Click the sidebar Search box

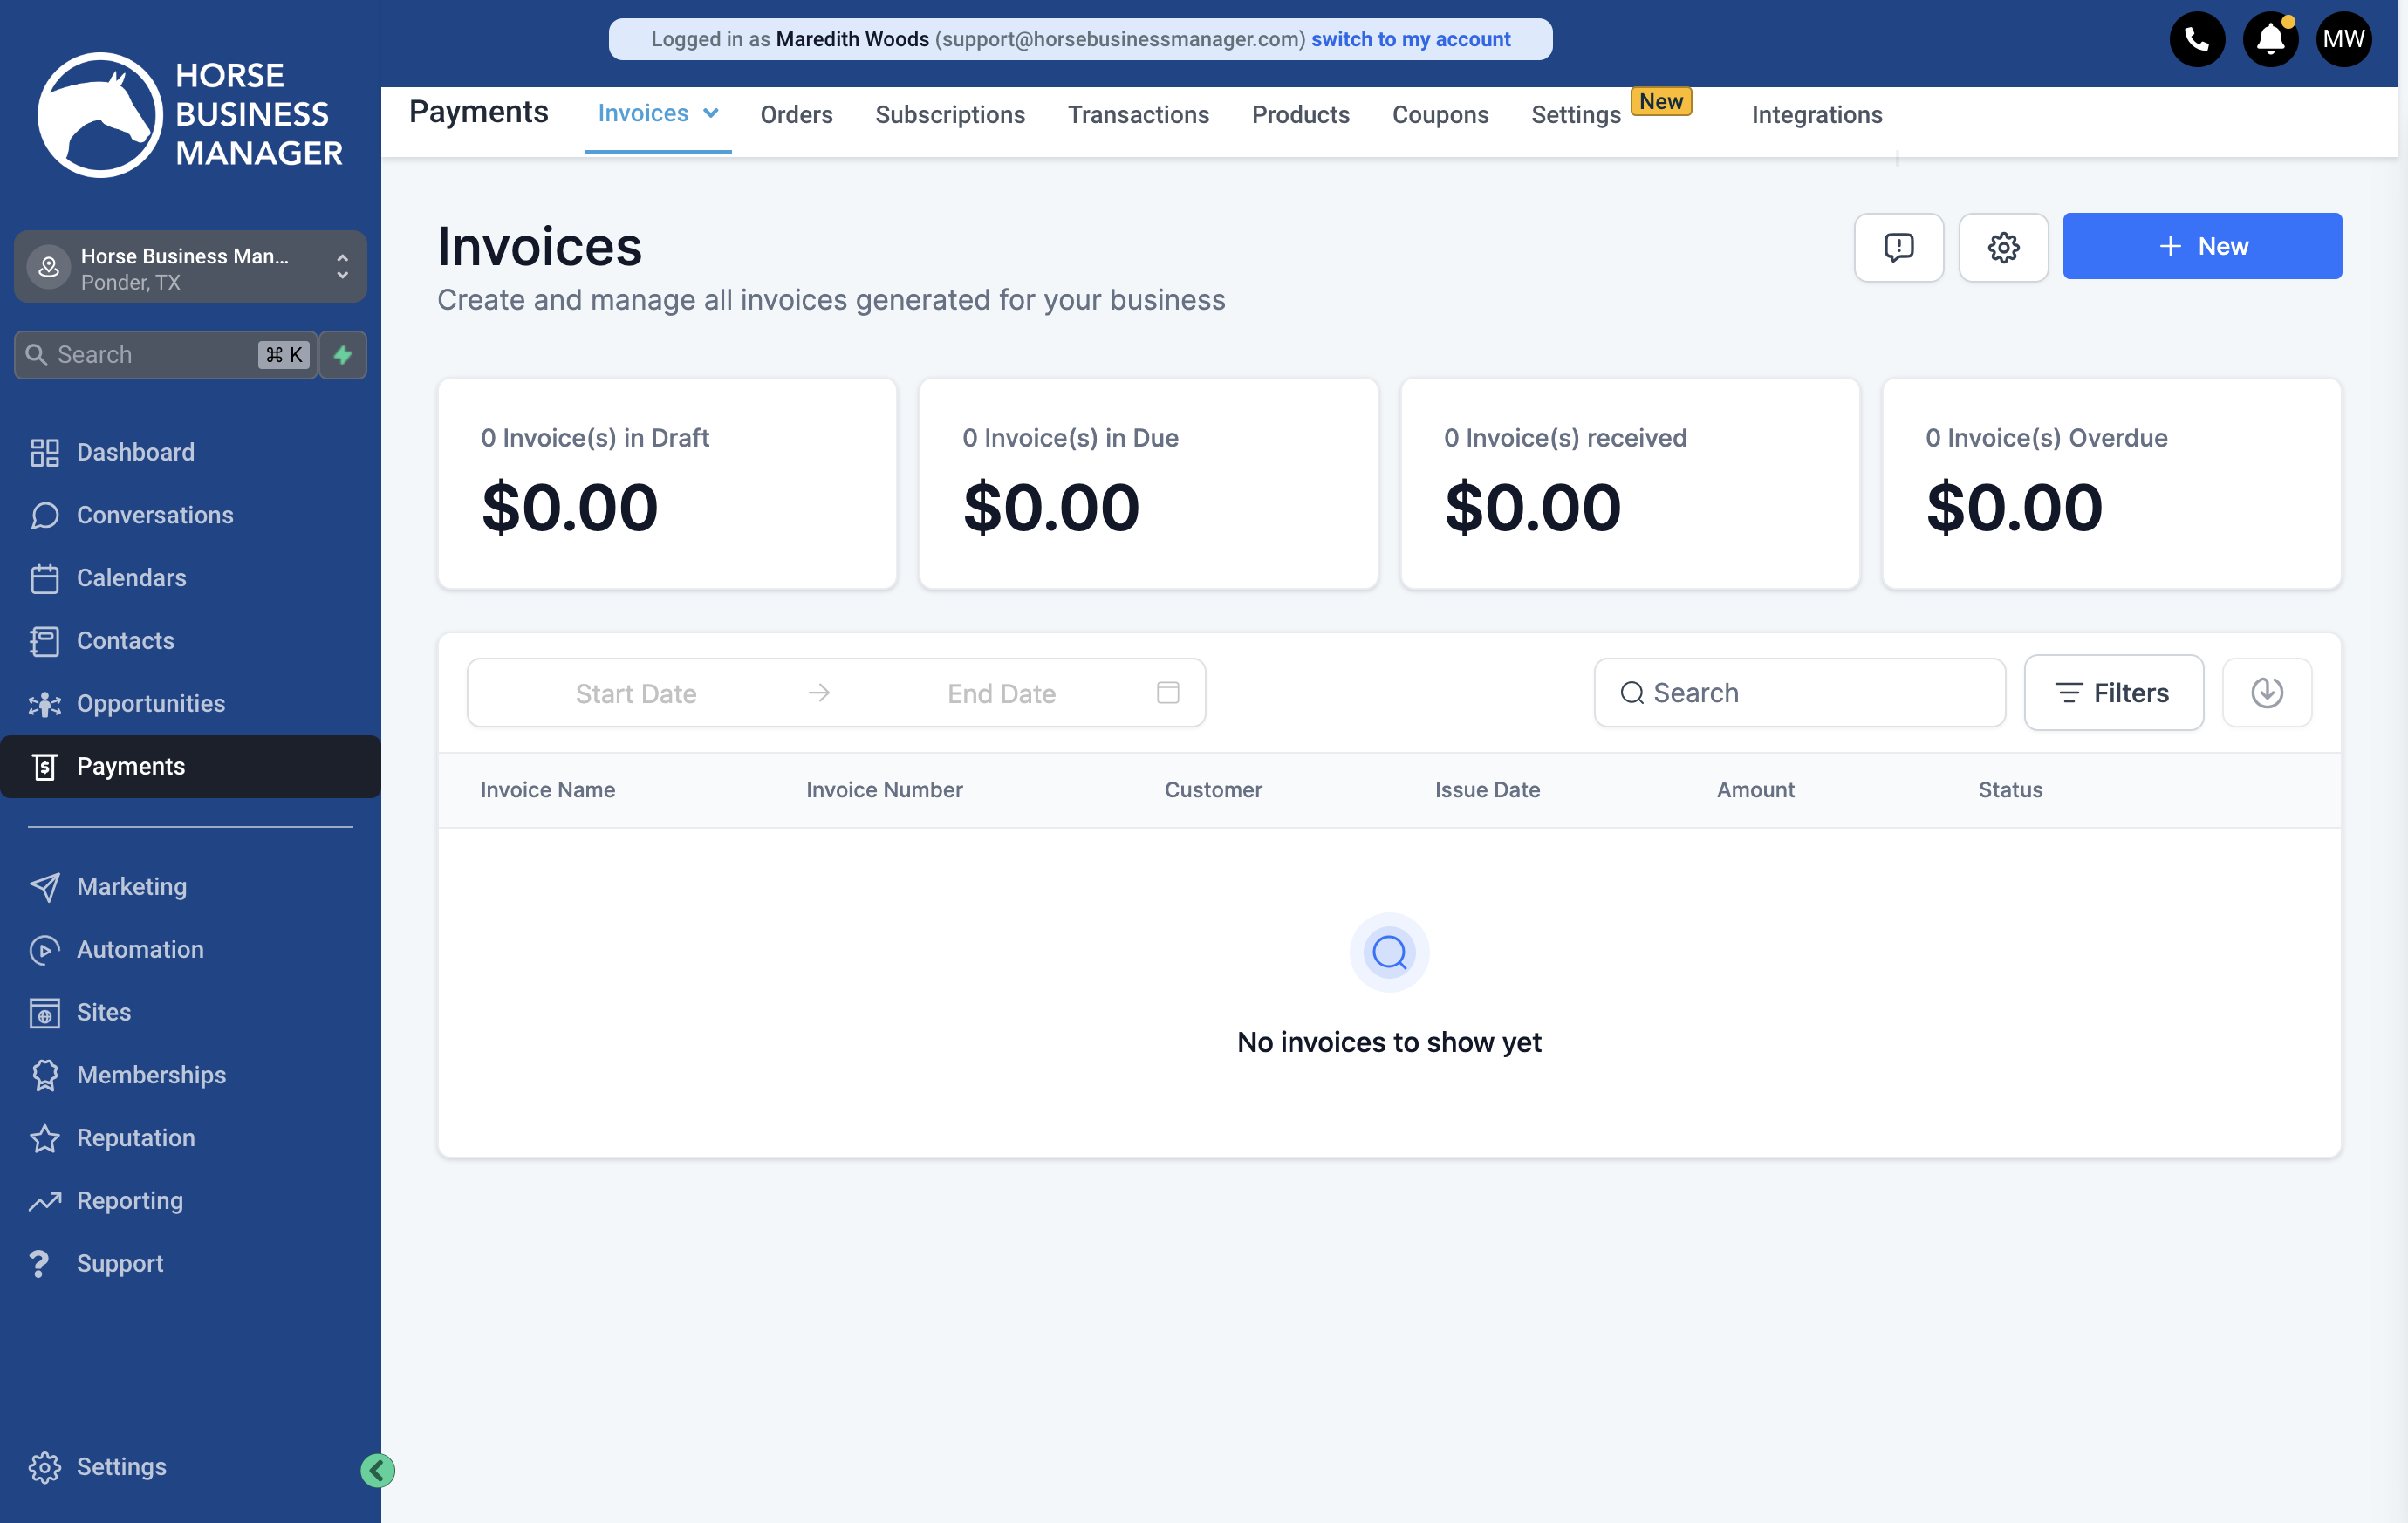coord(166,355)
